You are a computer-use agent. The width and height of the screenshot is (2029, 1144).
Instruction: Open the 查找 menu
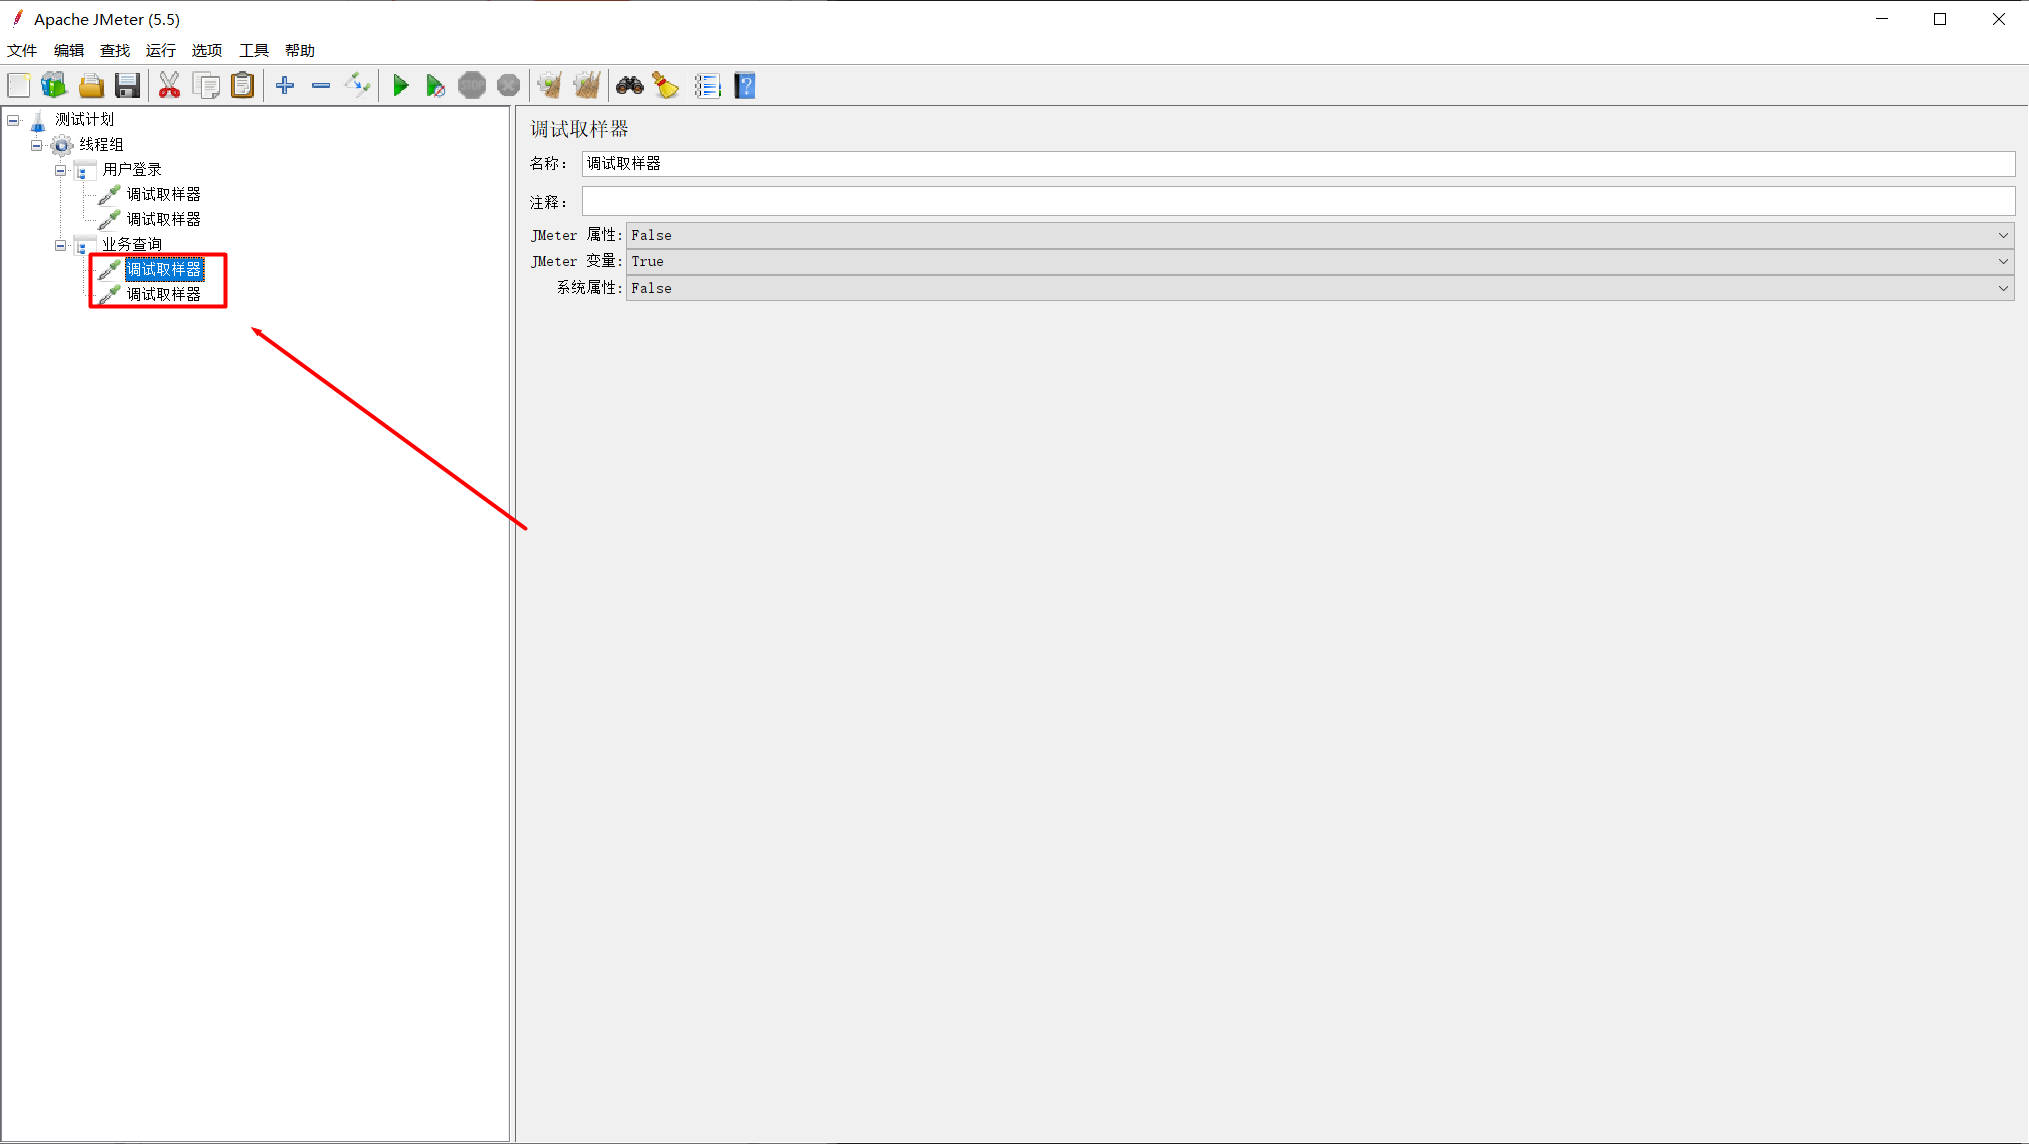coord(115,50)
